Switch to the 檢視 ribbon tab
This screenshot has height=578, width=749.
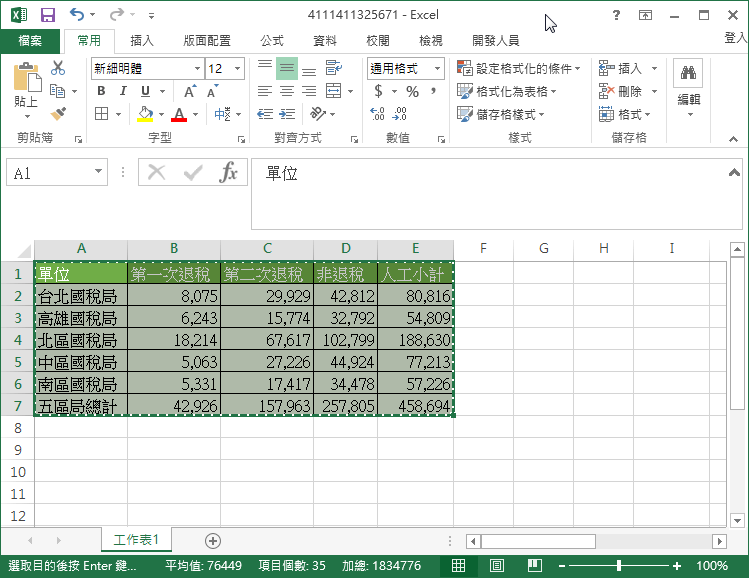pyautogui.click(x=431, y=41)
